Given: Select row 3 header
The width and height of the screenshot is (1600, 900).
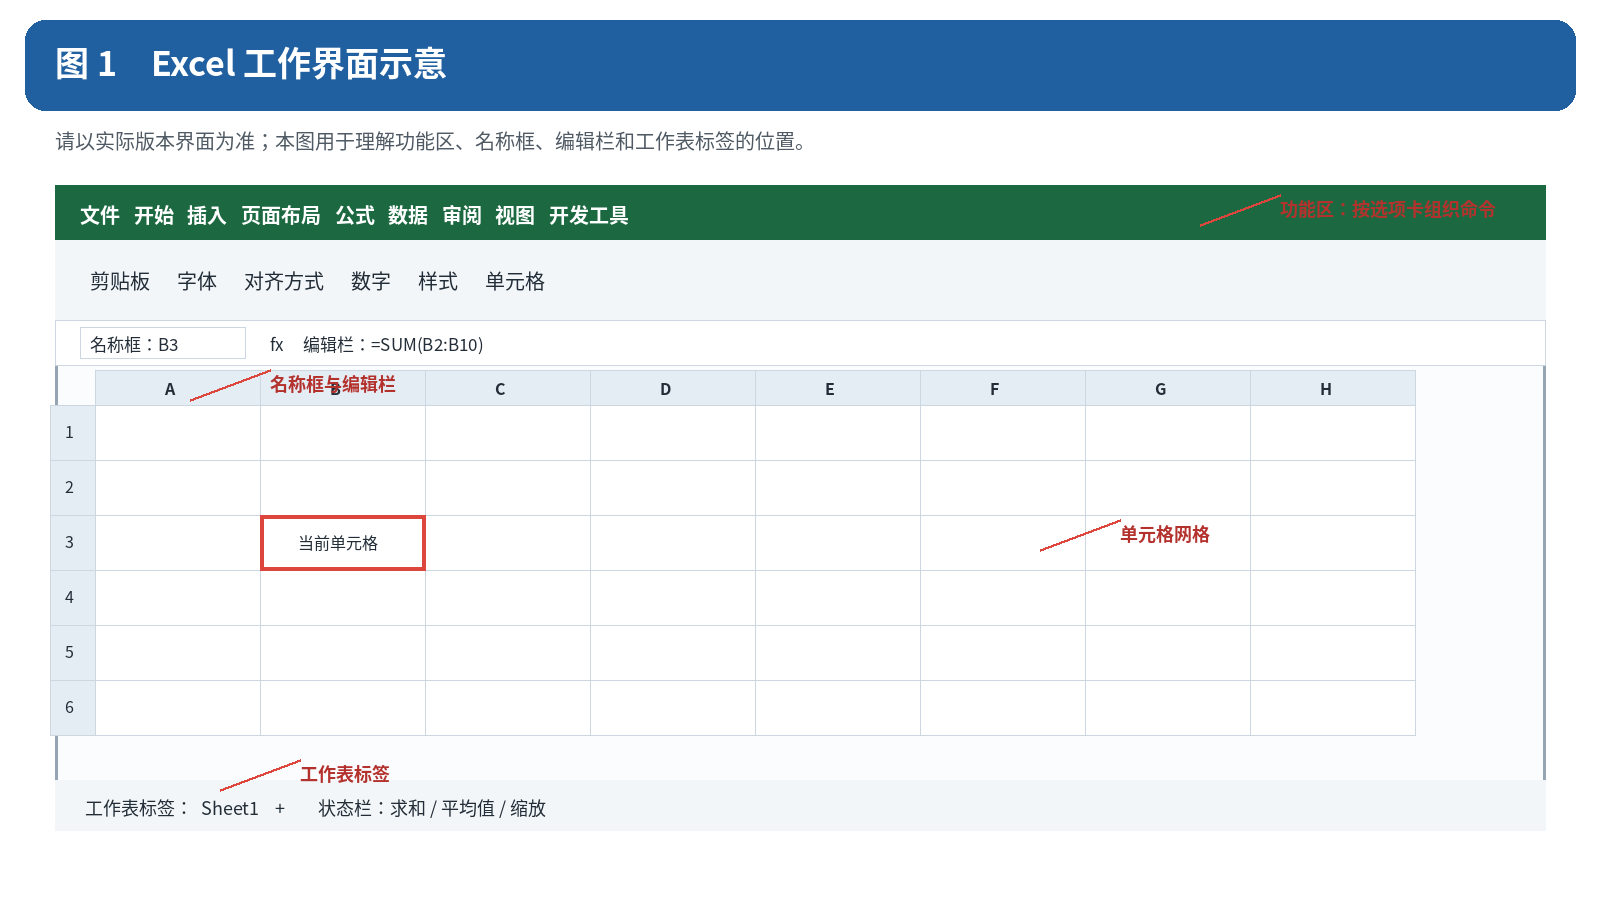Looking at the screenshot, I should click(73, 543).
